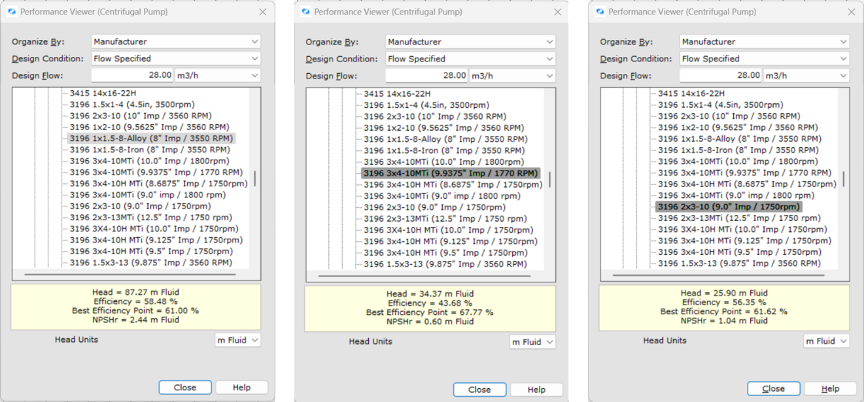Open Head Units dropdown in Efficiency 56.35 % dialog
Image resolution: width=864 pixels, height=402 pixels.
pos(826,341)
